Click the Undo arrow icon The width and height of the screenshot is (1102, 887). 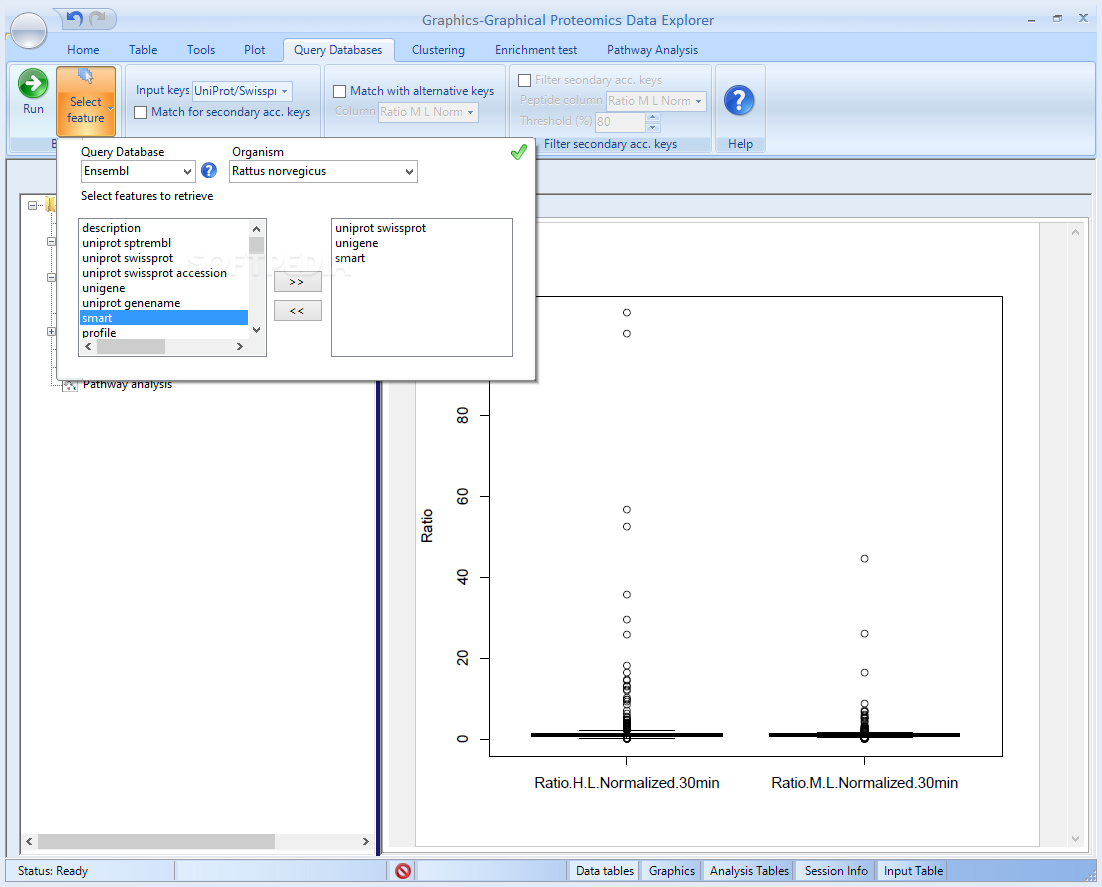(74, 18)
